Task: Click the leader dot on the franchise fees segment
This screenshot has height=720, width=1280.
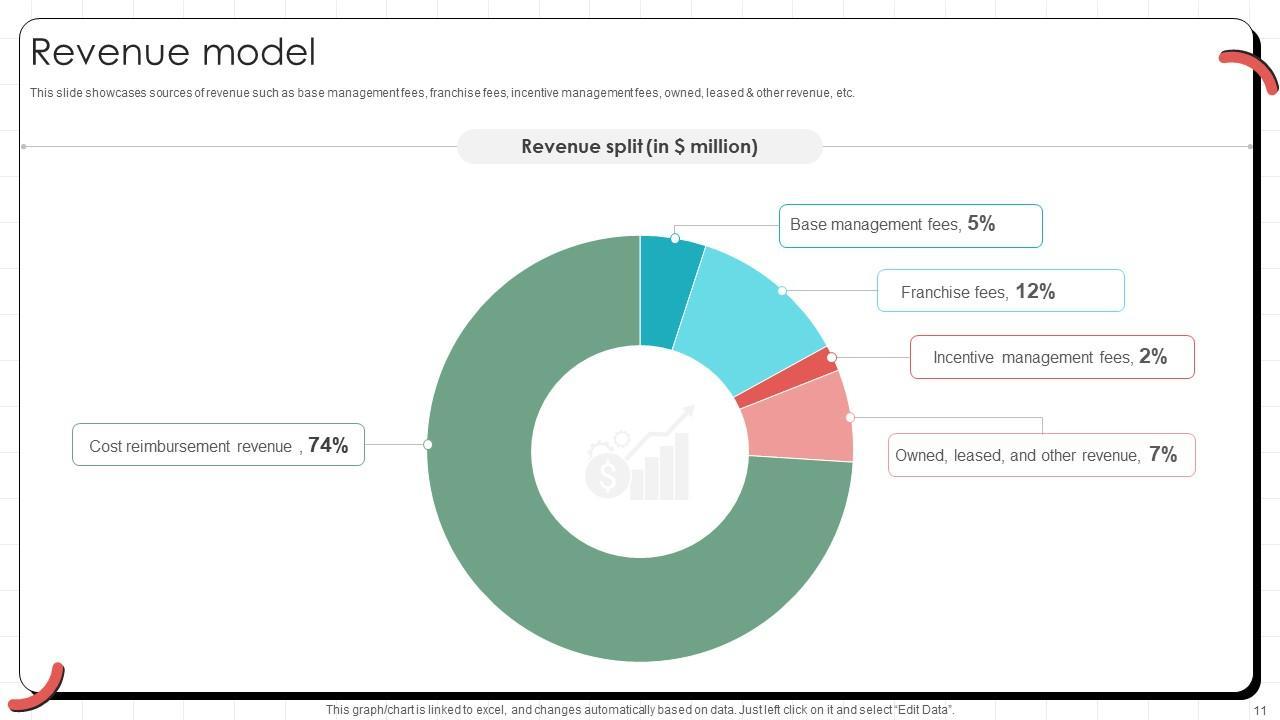Action: pos(782,291)
